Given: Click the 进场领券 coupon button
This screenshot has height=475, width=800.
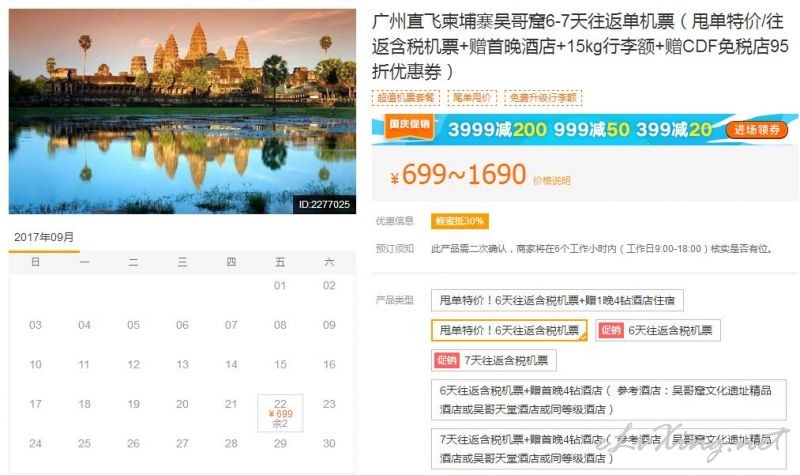Looking at the screenshot, I should (757, 130).
